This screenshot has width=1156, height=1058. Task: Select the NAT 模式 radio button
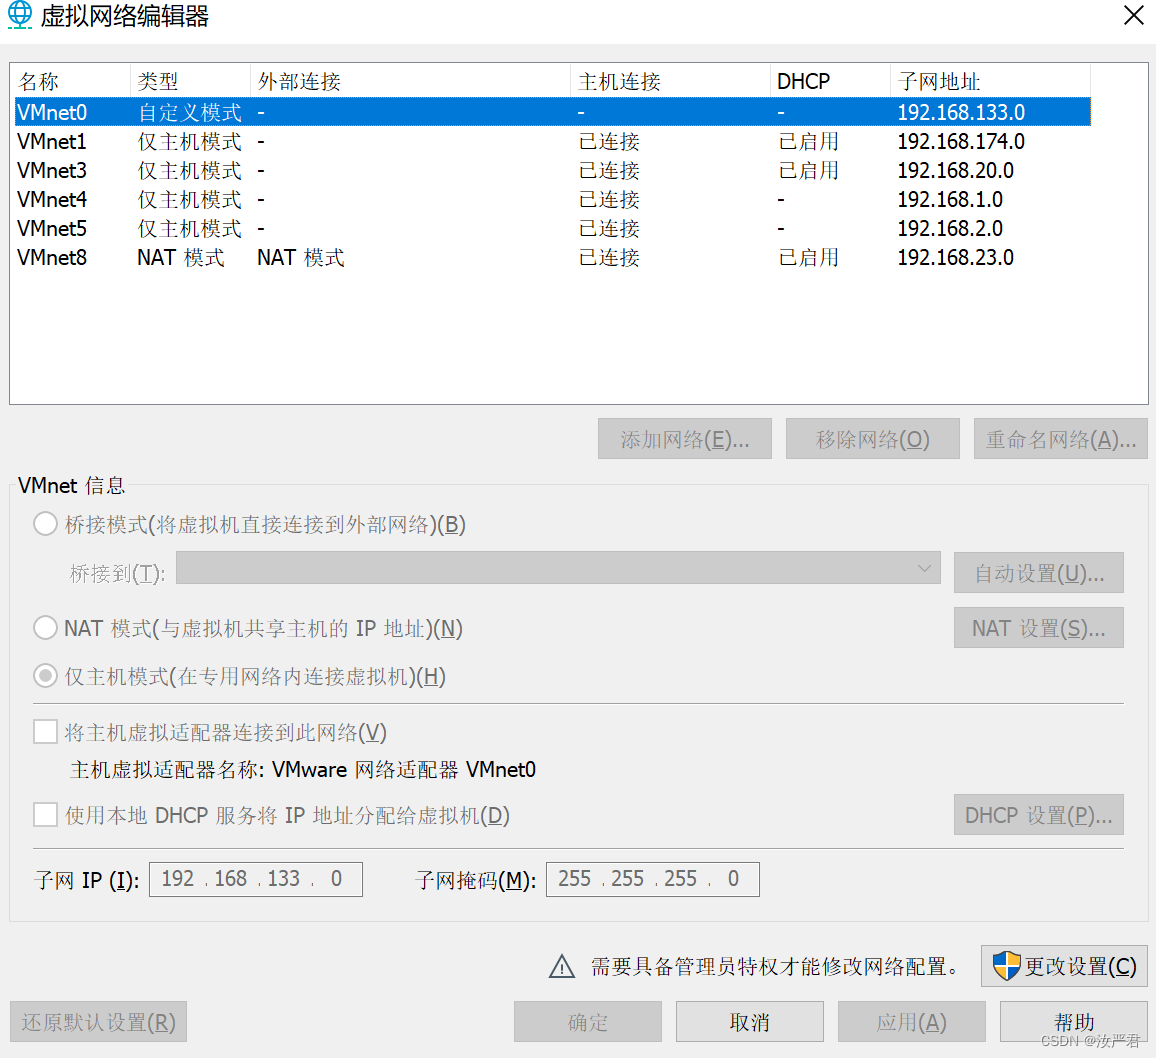click(x=45, y=628)
